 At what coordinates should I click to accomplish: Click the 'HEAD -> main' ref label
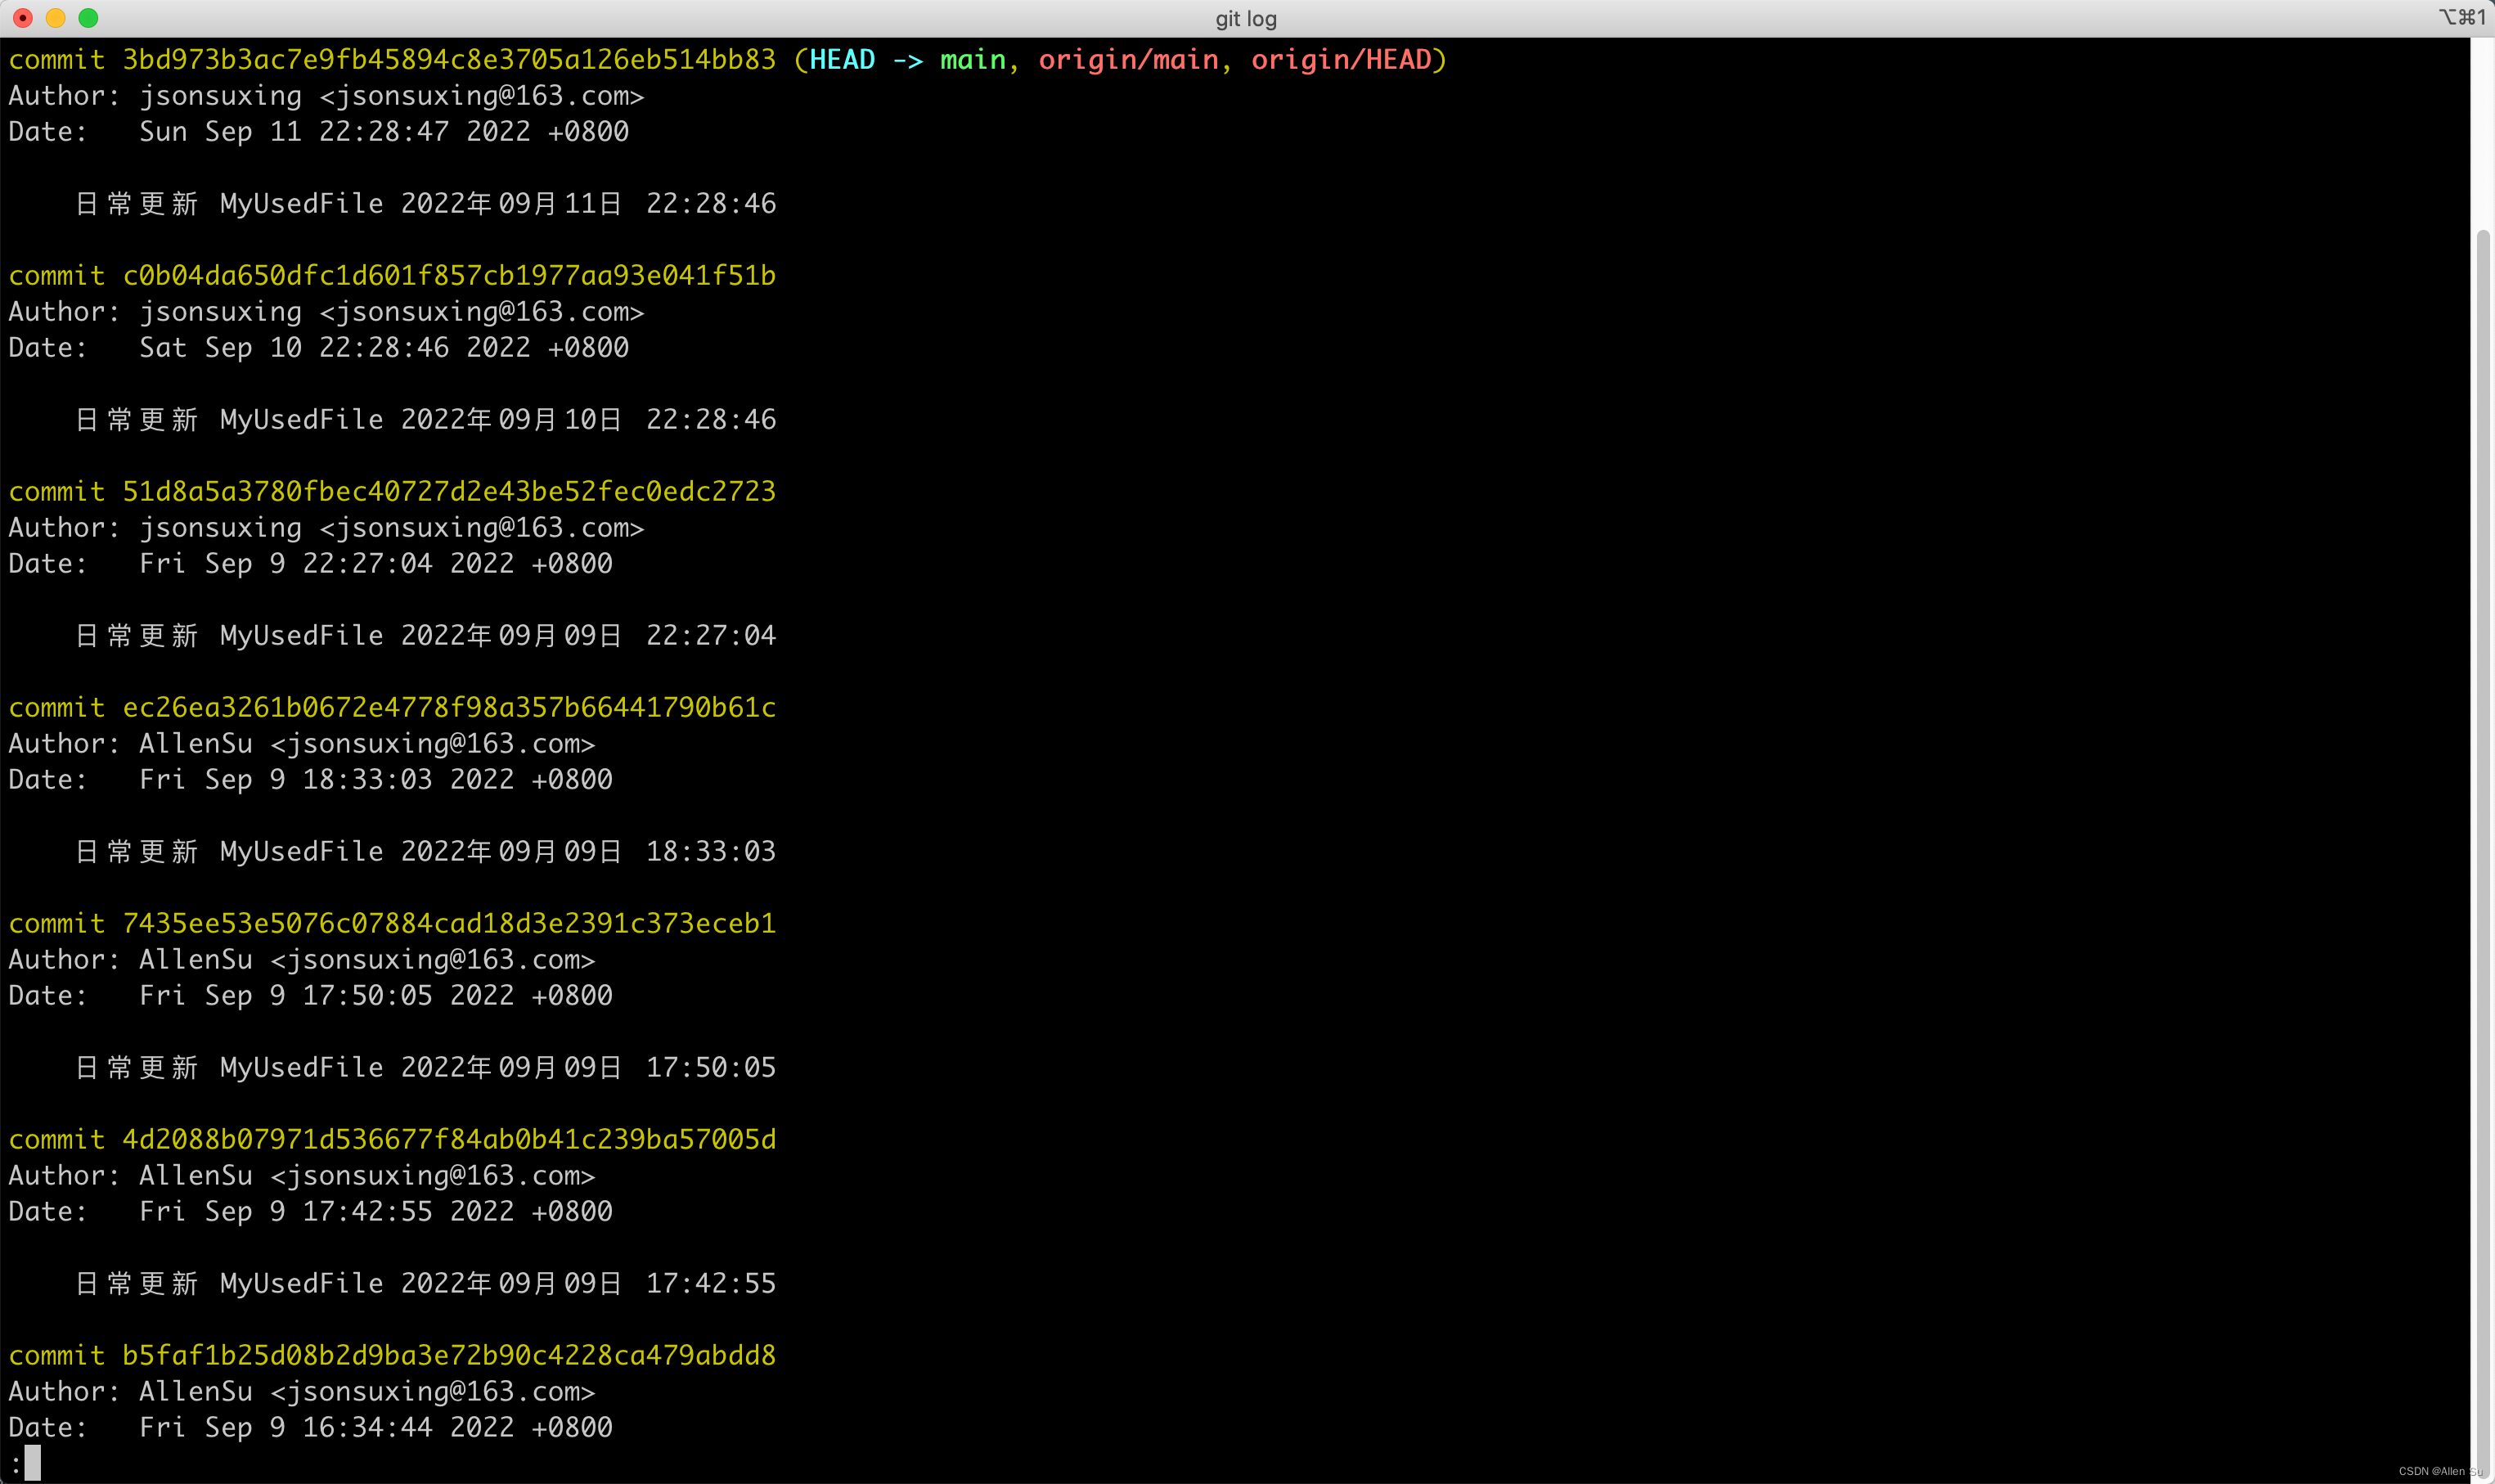[x=907, y=60]
